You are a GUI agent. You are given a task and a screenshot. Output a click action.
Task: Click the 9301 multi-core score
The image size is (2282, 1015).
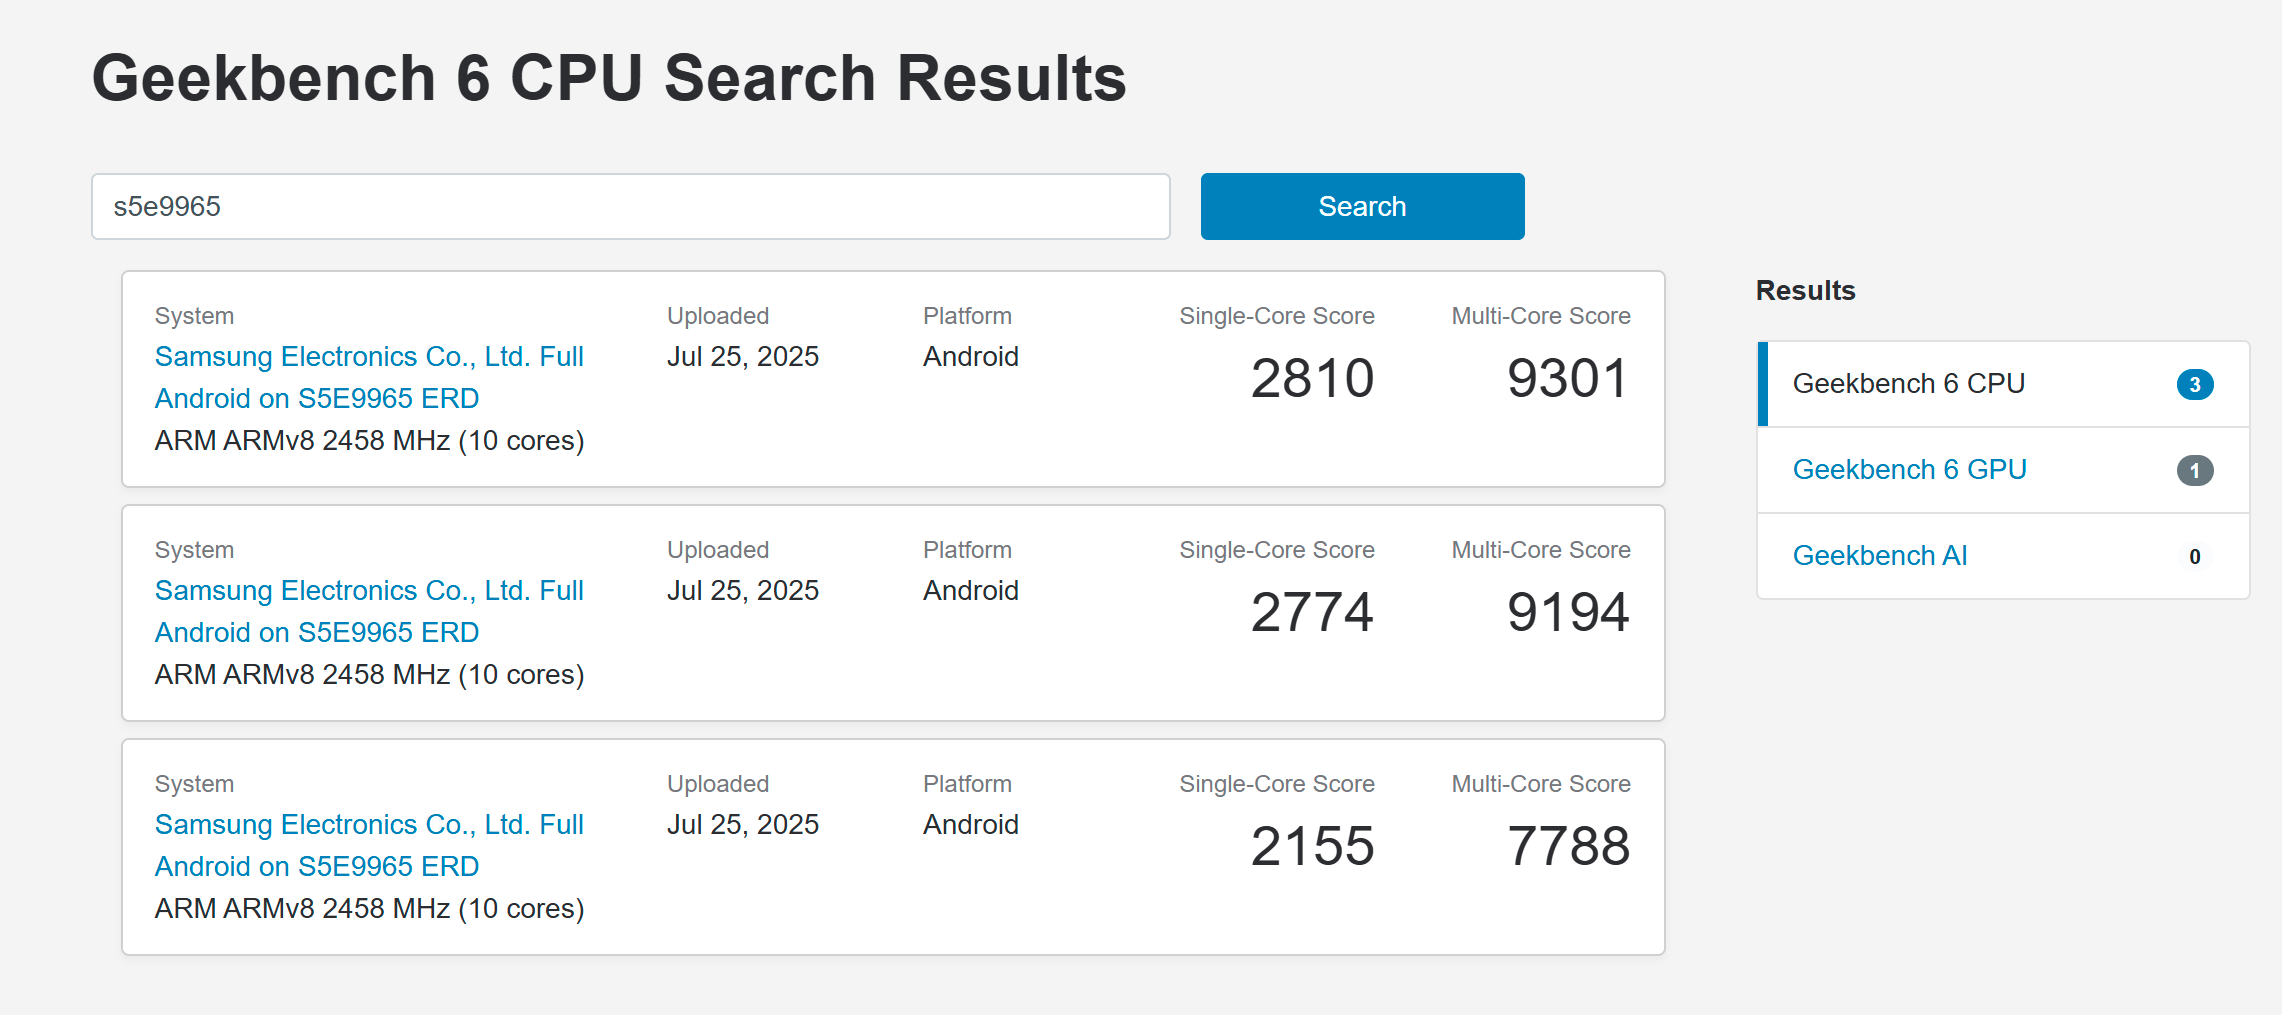tap(1567, 379)
